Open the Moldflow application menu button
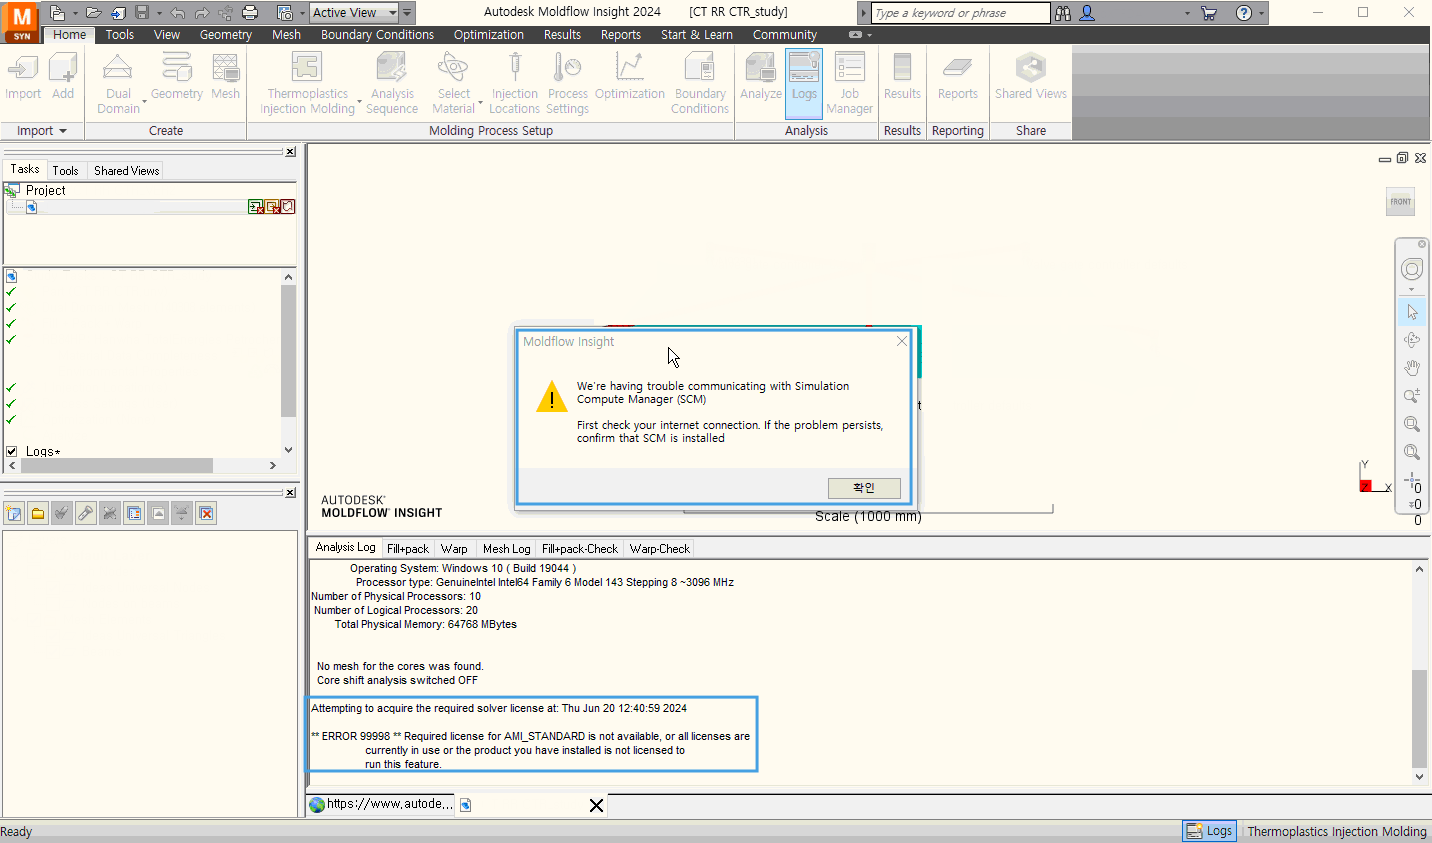 pyautogui.click(x=22, y=21)
